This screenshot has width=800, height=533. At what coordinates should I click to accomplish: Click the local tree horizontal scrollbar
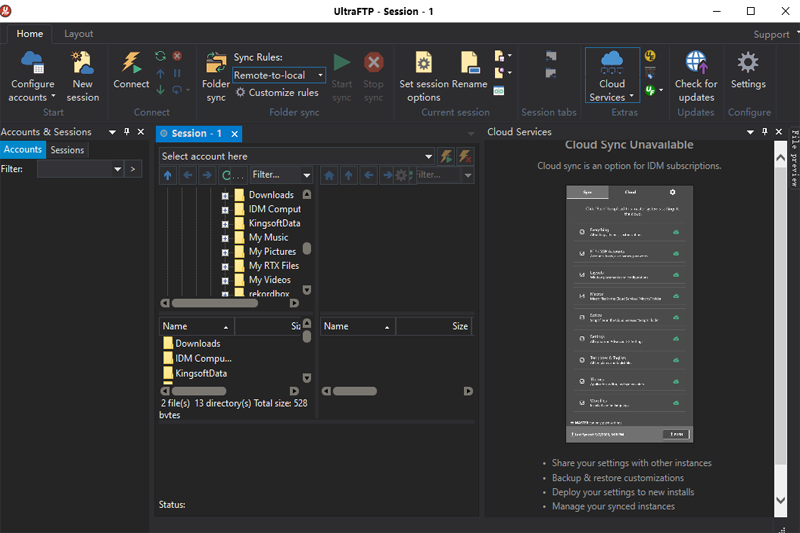click(x=215, y=303)
